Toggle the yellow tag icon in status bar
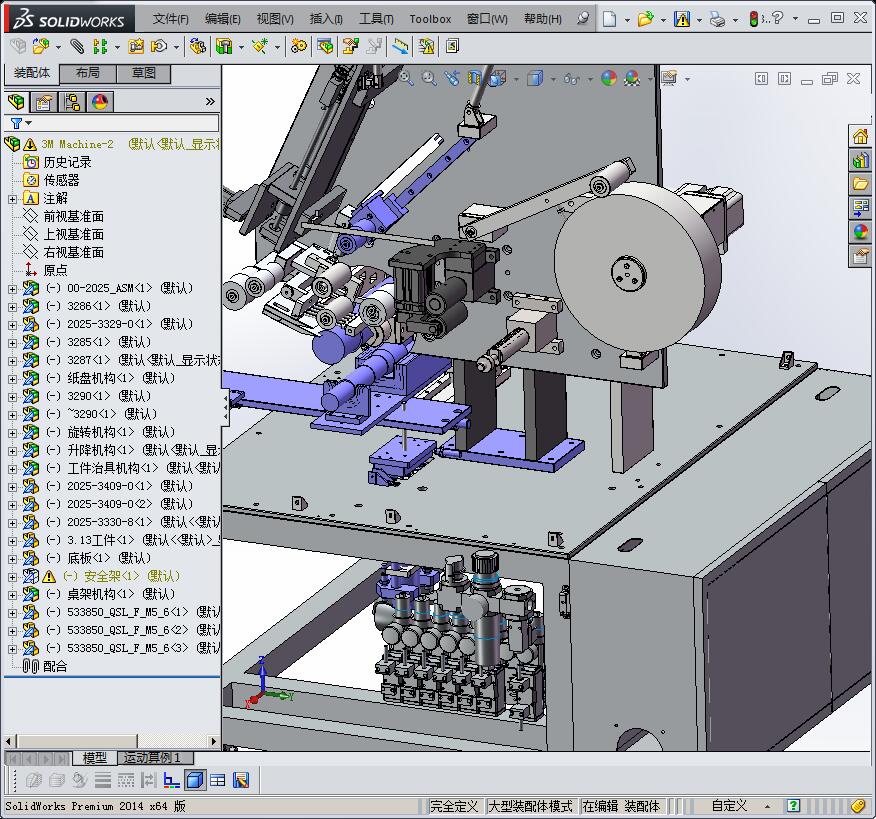876x819 pixels. point(859,806)
